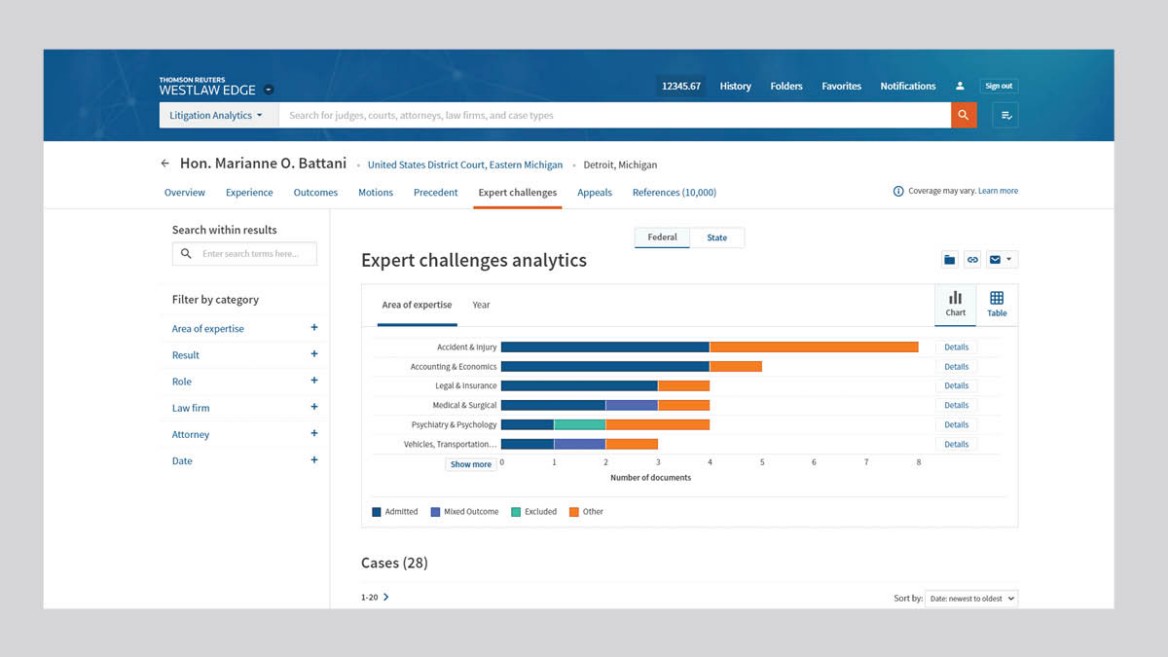Switch to Table view icon

tap(997, 305)
